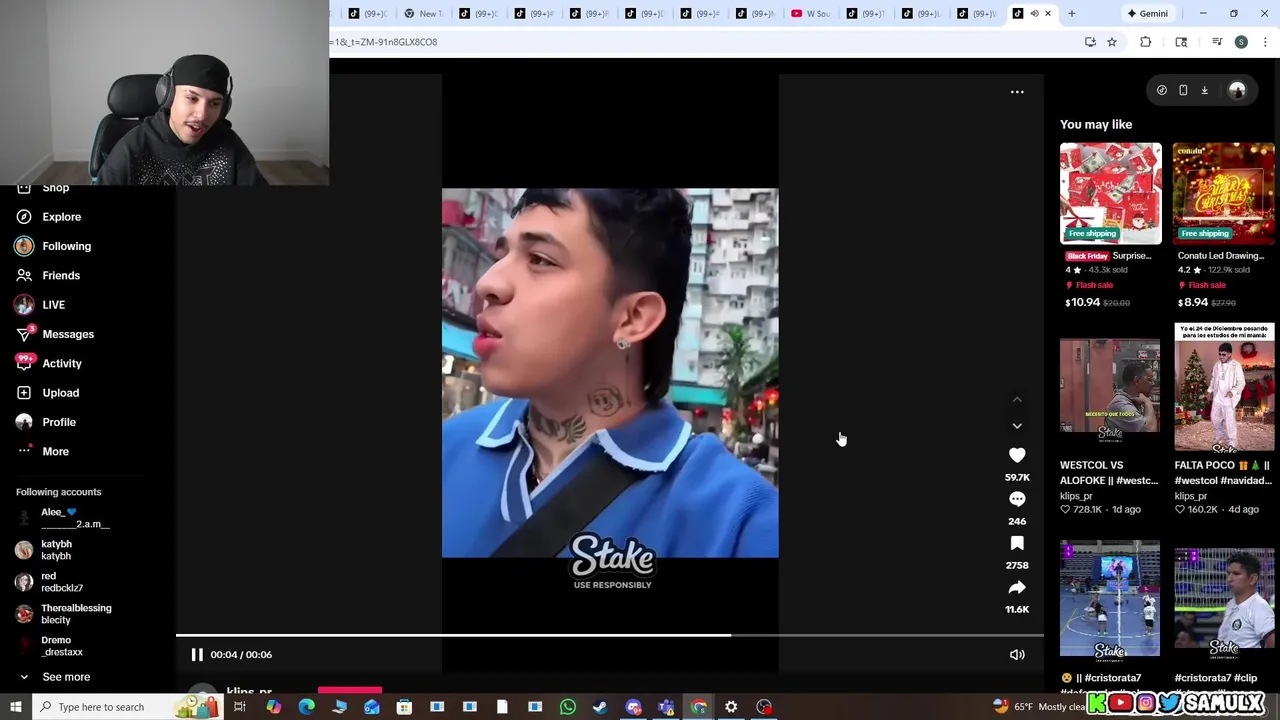Viewport: 1280px width, 720px height.
Task: Open Steam from the taskbar
Action: [x=600, y=707]
